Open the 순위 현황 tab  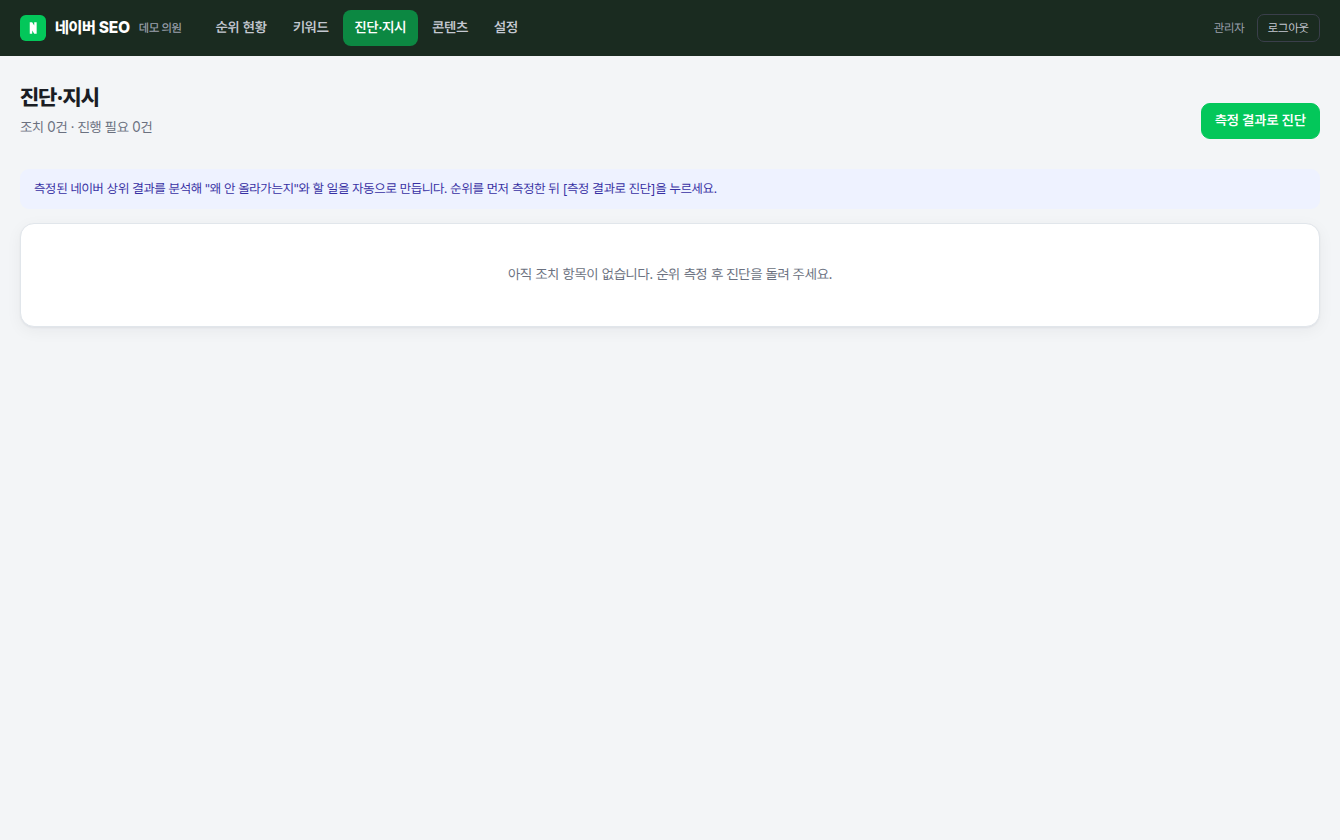click(241, 28)
